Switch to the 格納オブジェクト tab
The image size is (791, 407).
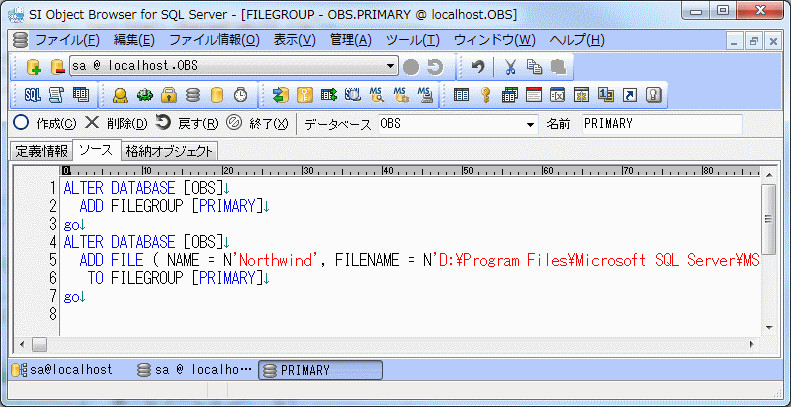click(x=169, y=151)
